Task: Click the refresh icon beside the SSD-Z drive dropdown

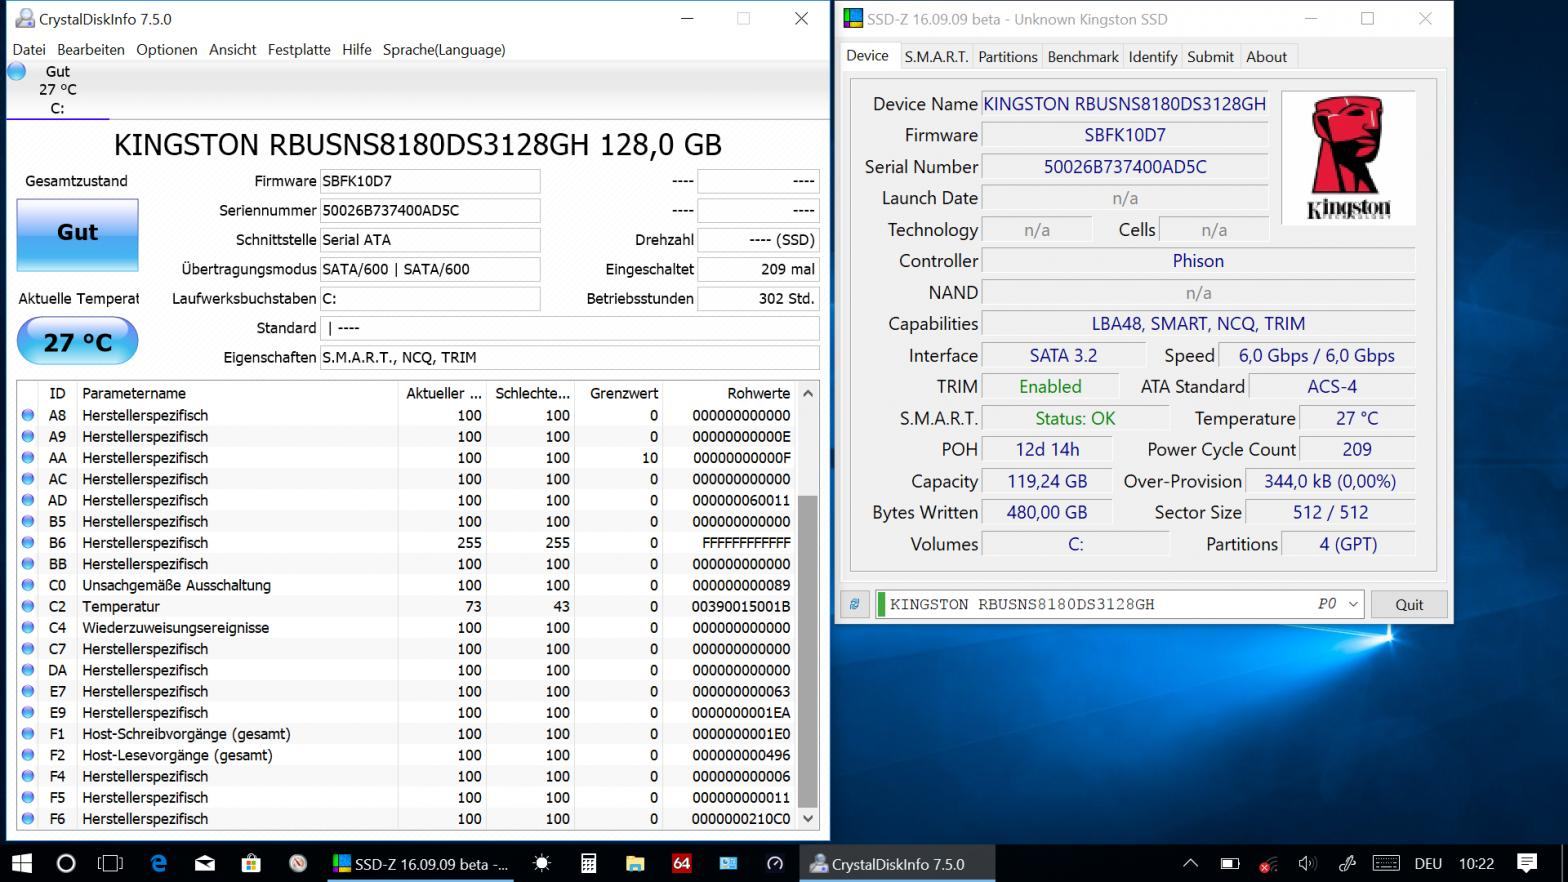Action: [854, 604]
